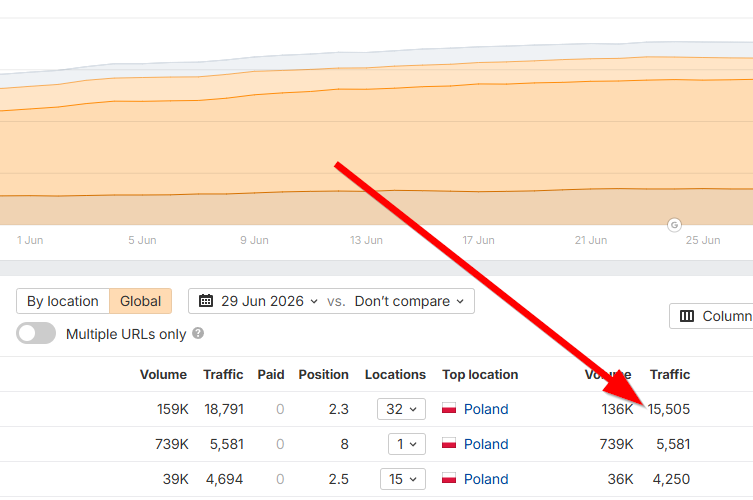Select the 15,505 traffic value
The image size is (753, 500).
click(x=668, y=409)
